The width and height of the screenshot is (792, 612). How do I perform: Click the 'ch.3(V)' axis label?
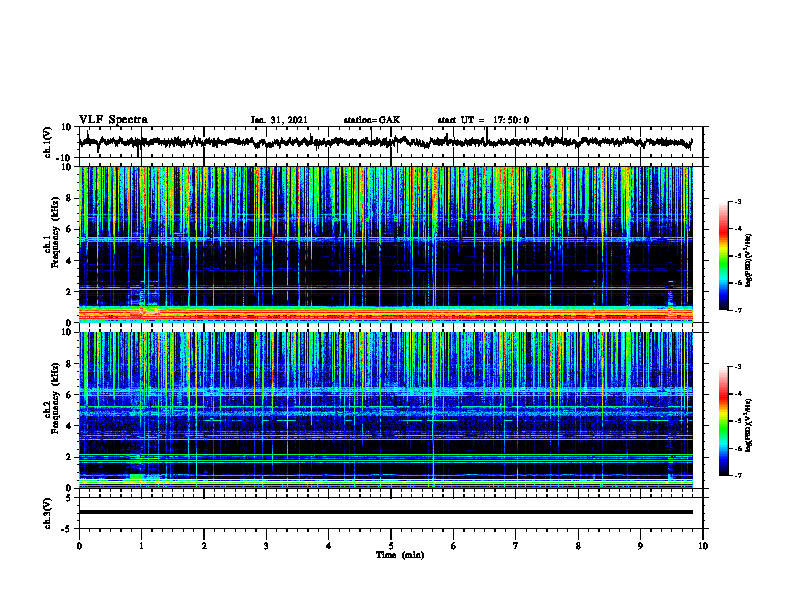(48, 514)
